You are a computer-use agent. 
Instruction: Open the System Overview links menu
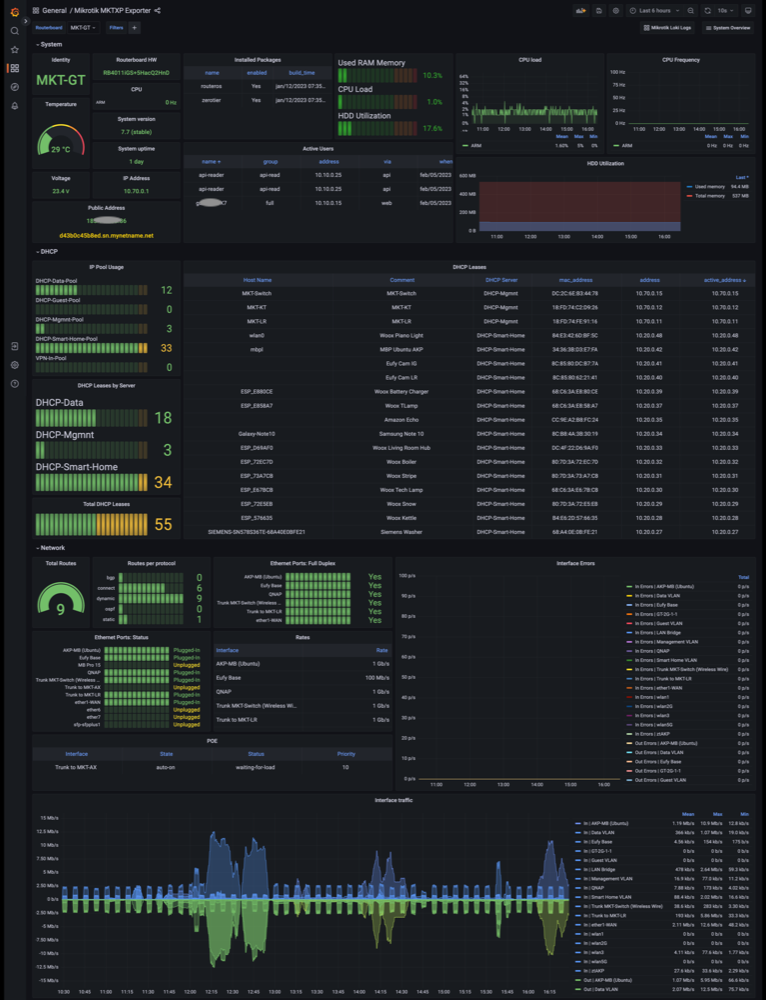click(728, 28)
